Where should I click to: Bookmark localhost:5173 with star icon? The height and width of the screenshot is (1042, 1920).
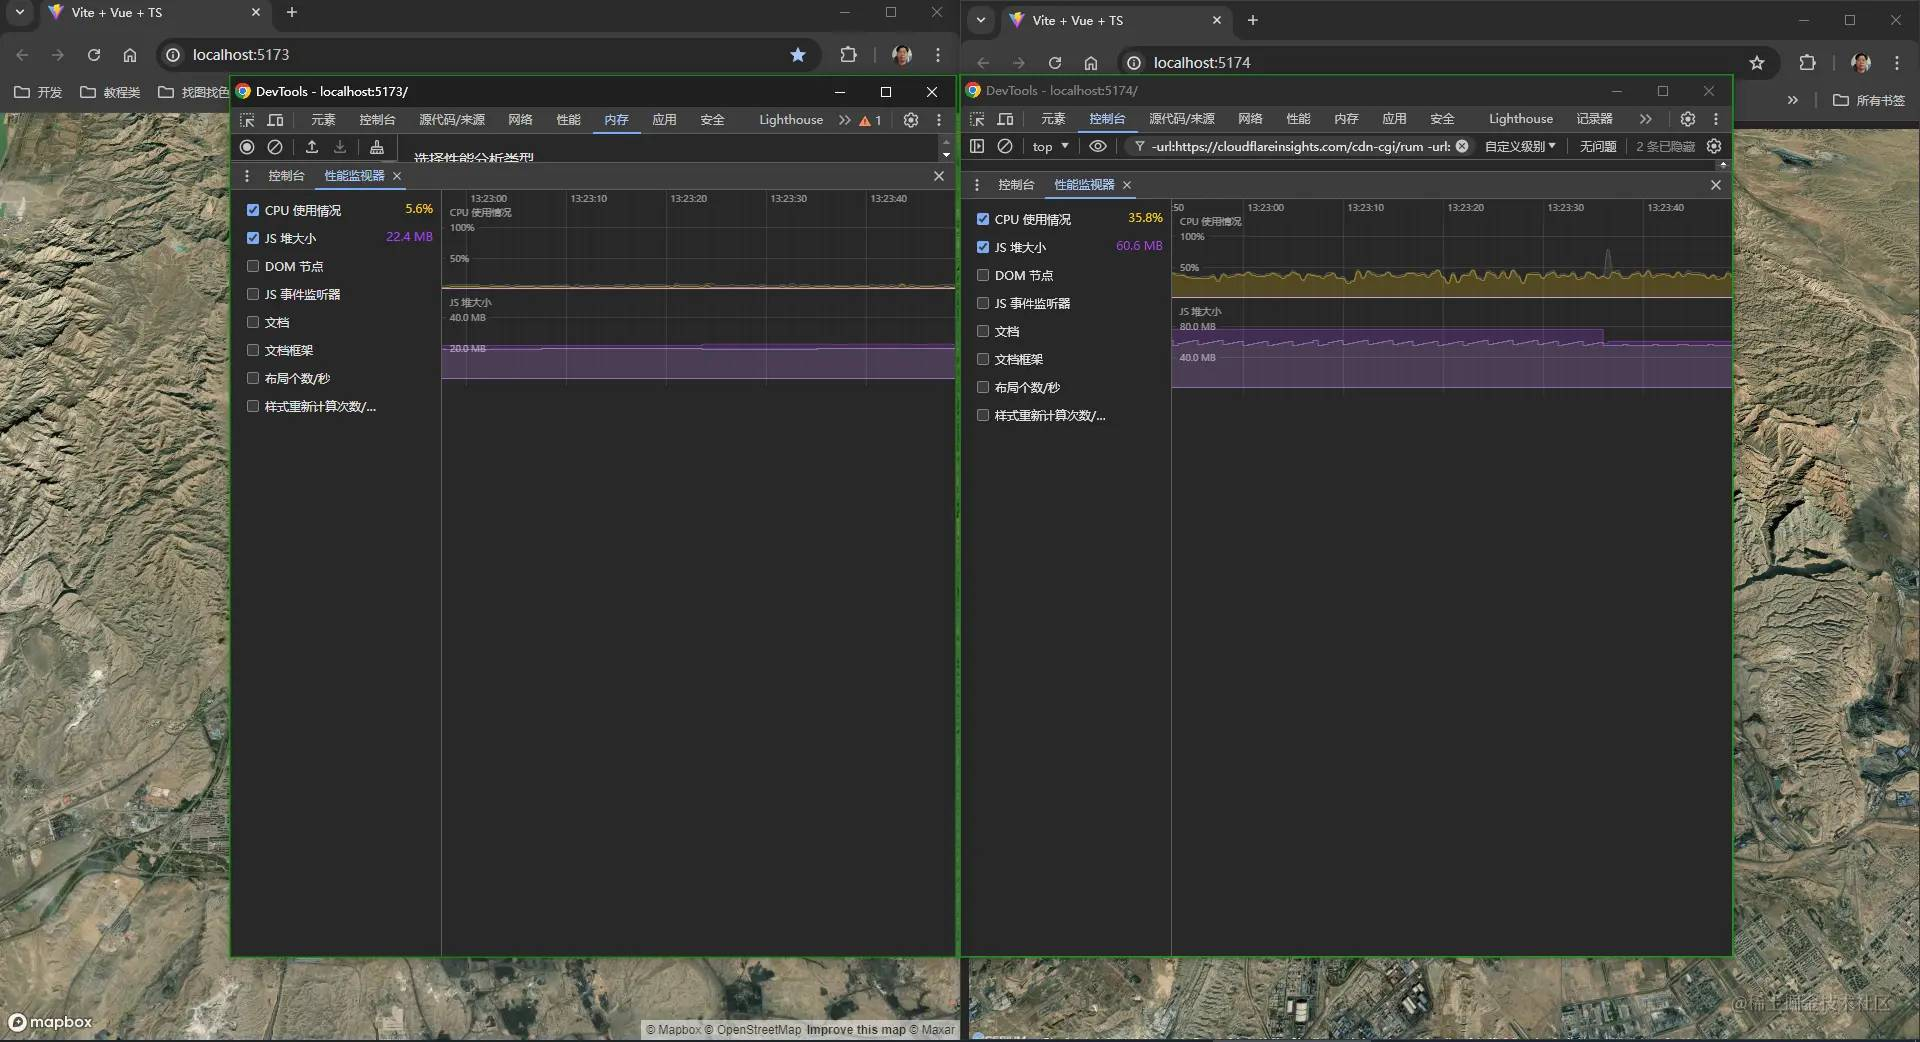tap(798, 55)
